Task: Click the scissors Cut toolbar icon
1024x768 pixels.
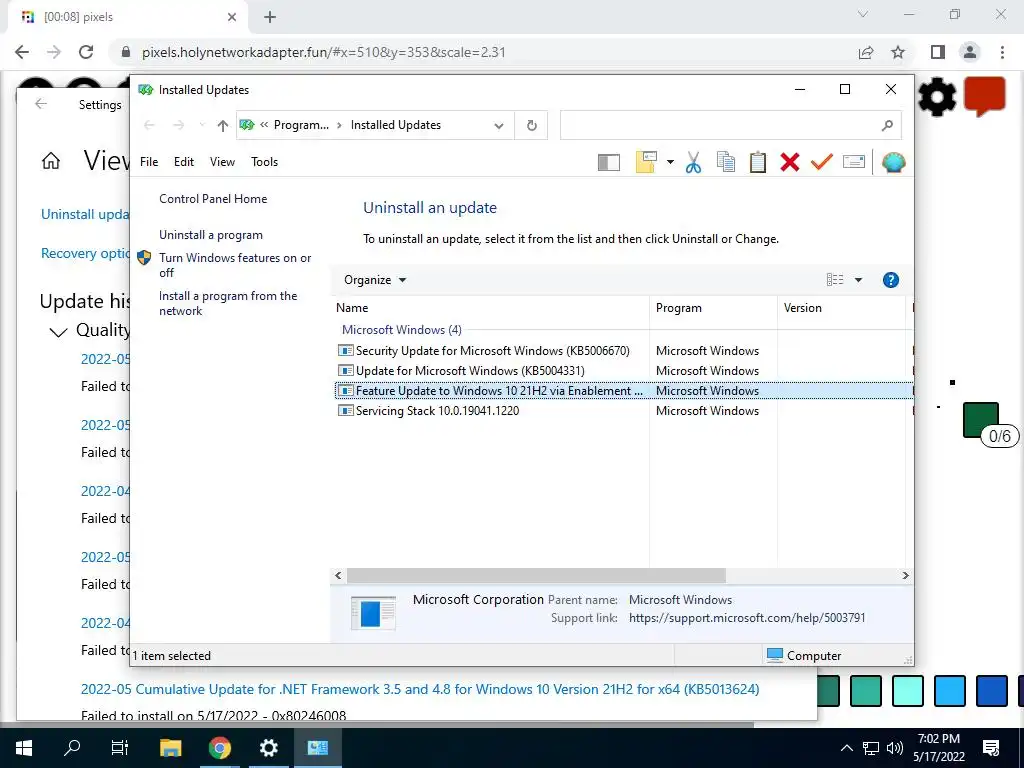Action: (693, 162)
